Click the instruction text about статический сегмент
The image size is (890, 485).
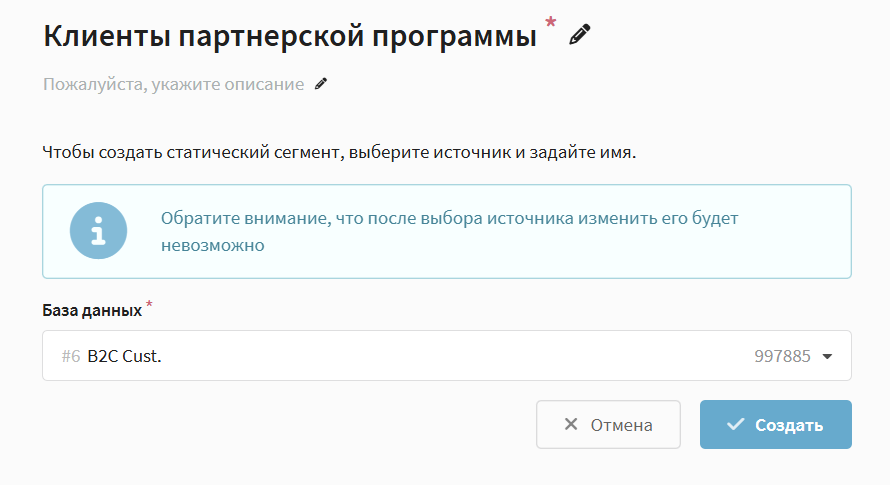(x=339, y=154)
